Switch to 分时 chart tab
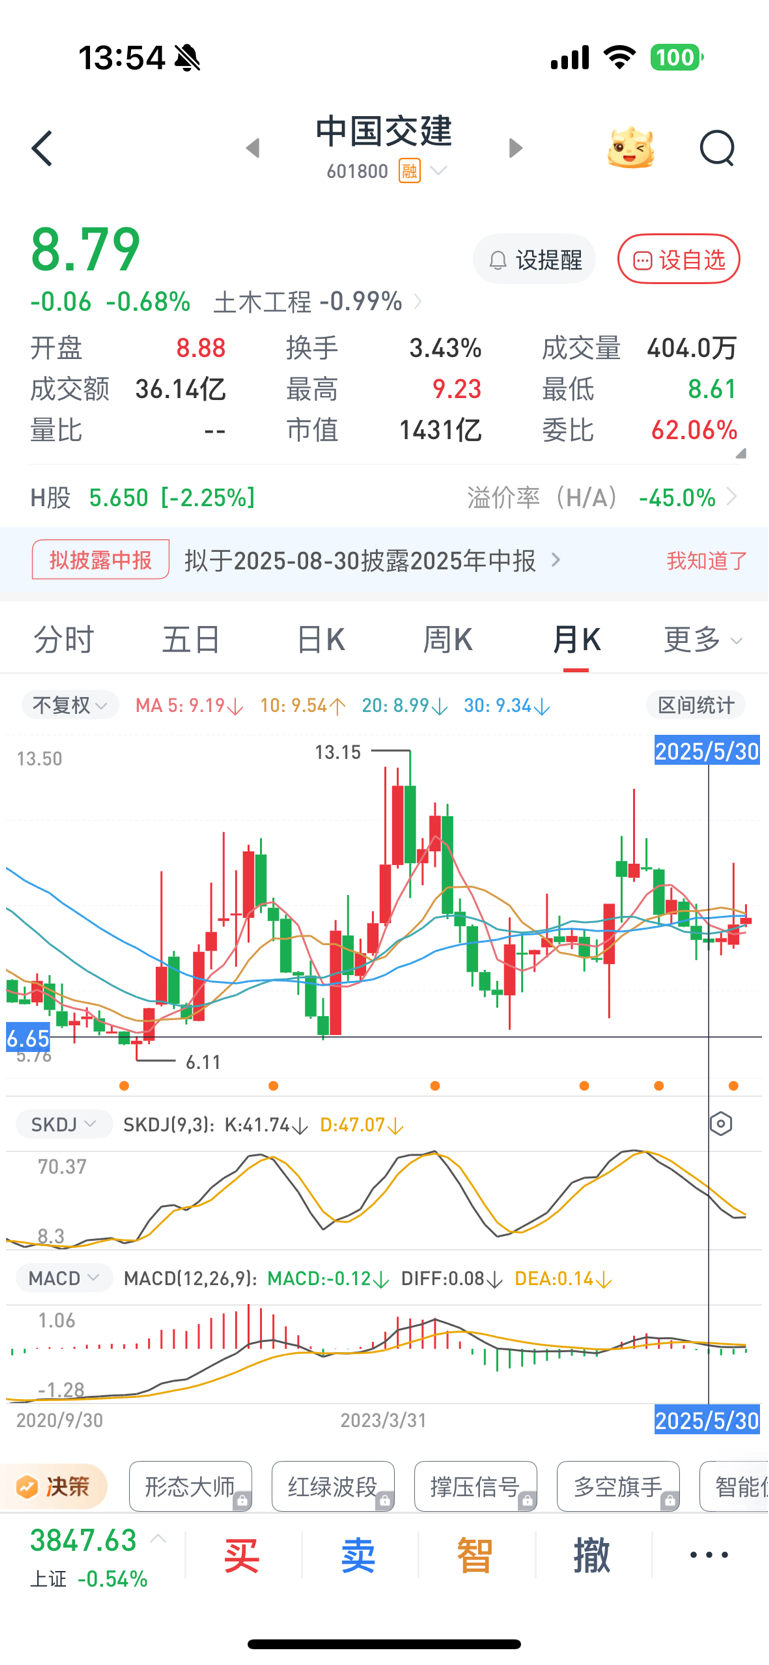The height and width of the screenshot is (1665, 769). click(x=64, y=639)
